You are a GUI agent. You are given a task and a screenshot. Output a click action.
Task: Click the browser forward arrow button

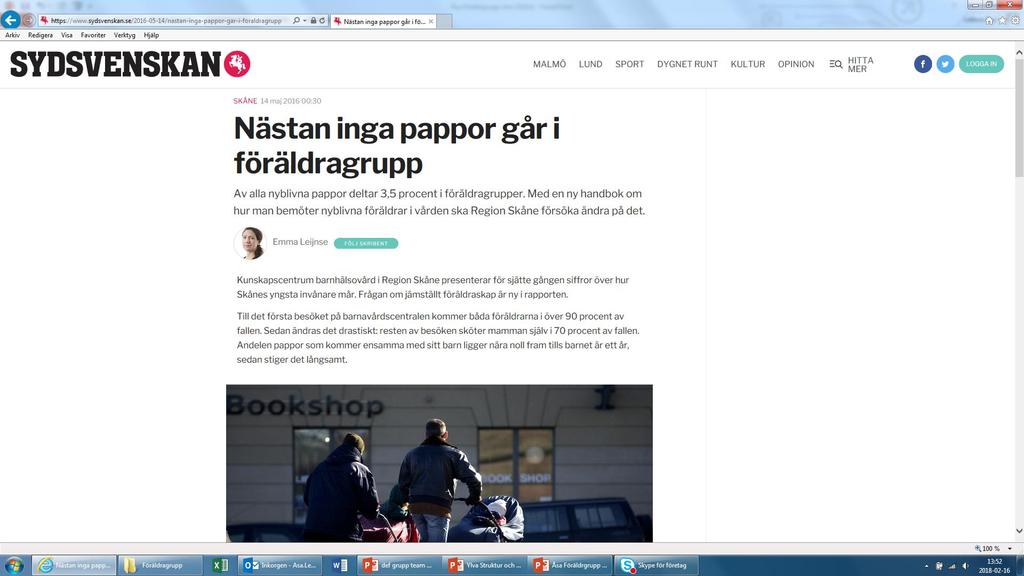coord(28,20)
